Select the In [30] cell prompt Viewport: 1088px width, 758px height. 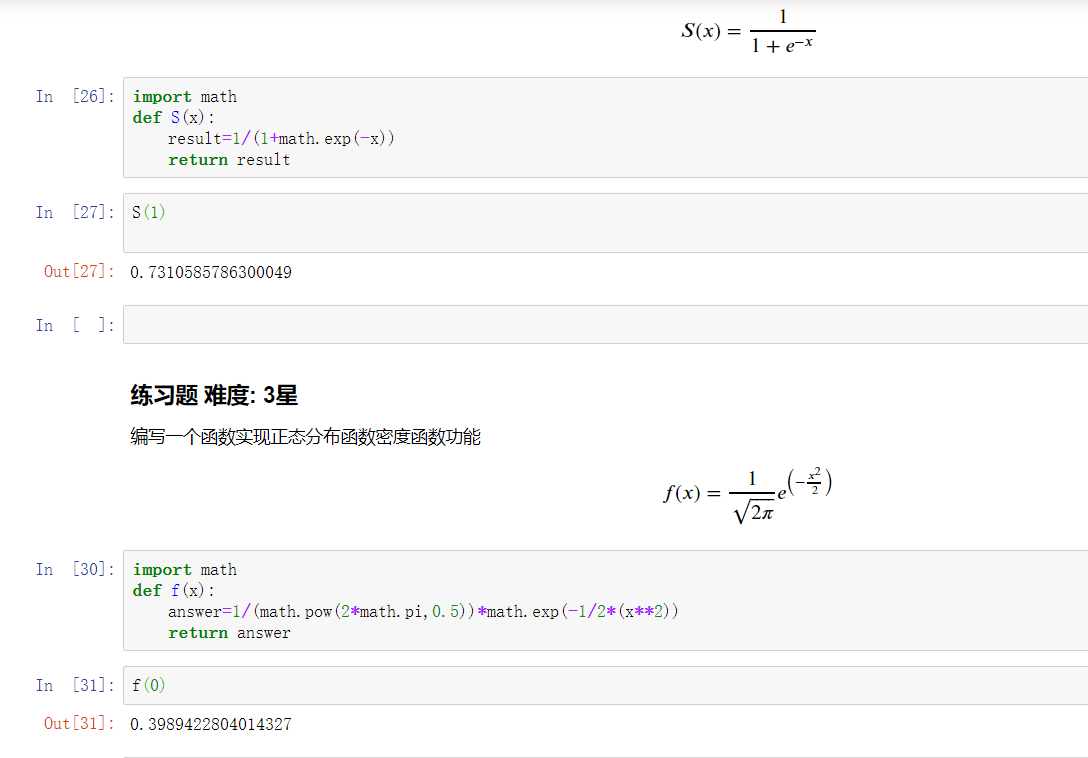point(75,570)
